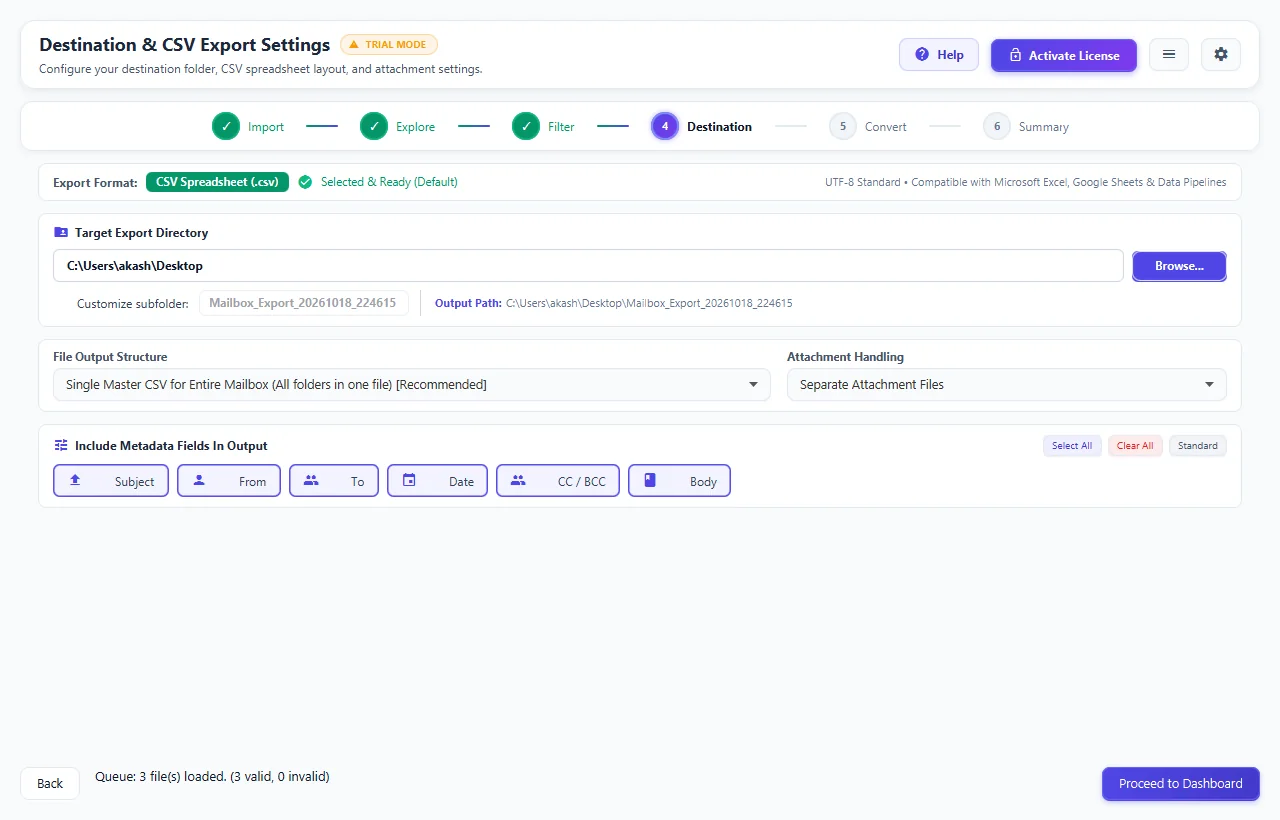This screenshot has height=820, width=1280.
Task: Click the TRIAL MODE badge
Action: (389, 44)
